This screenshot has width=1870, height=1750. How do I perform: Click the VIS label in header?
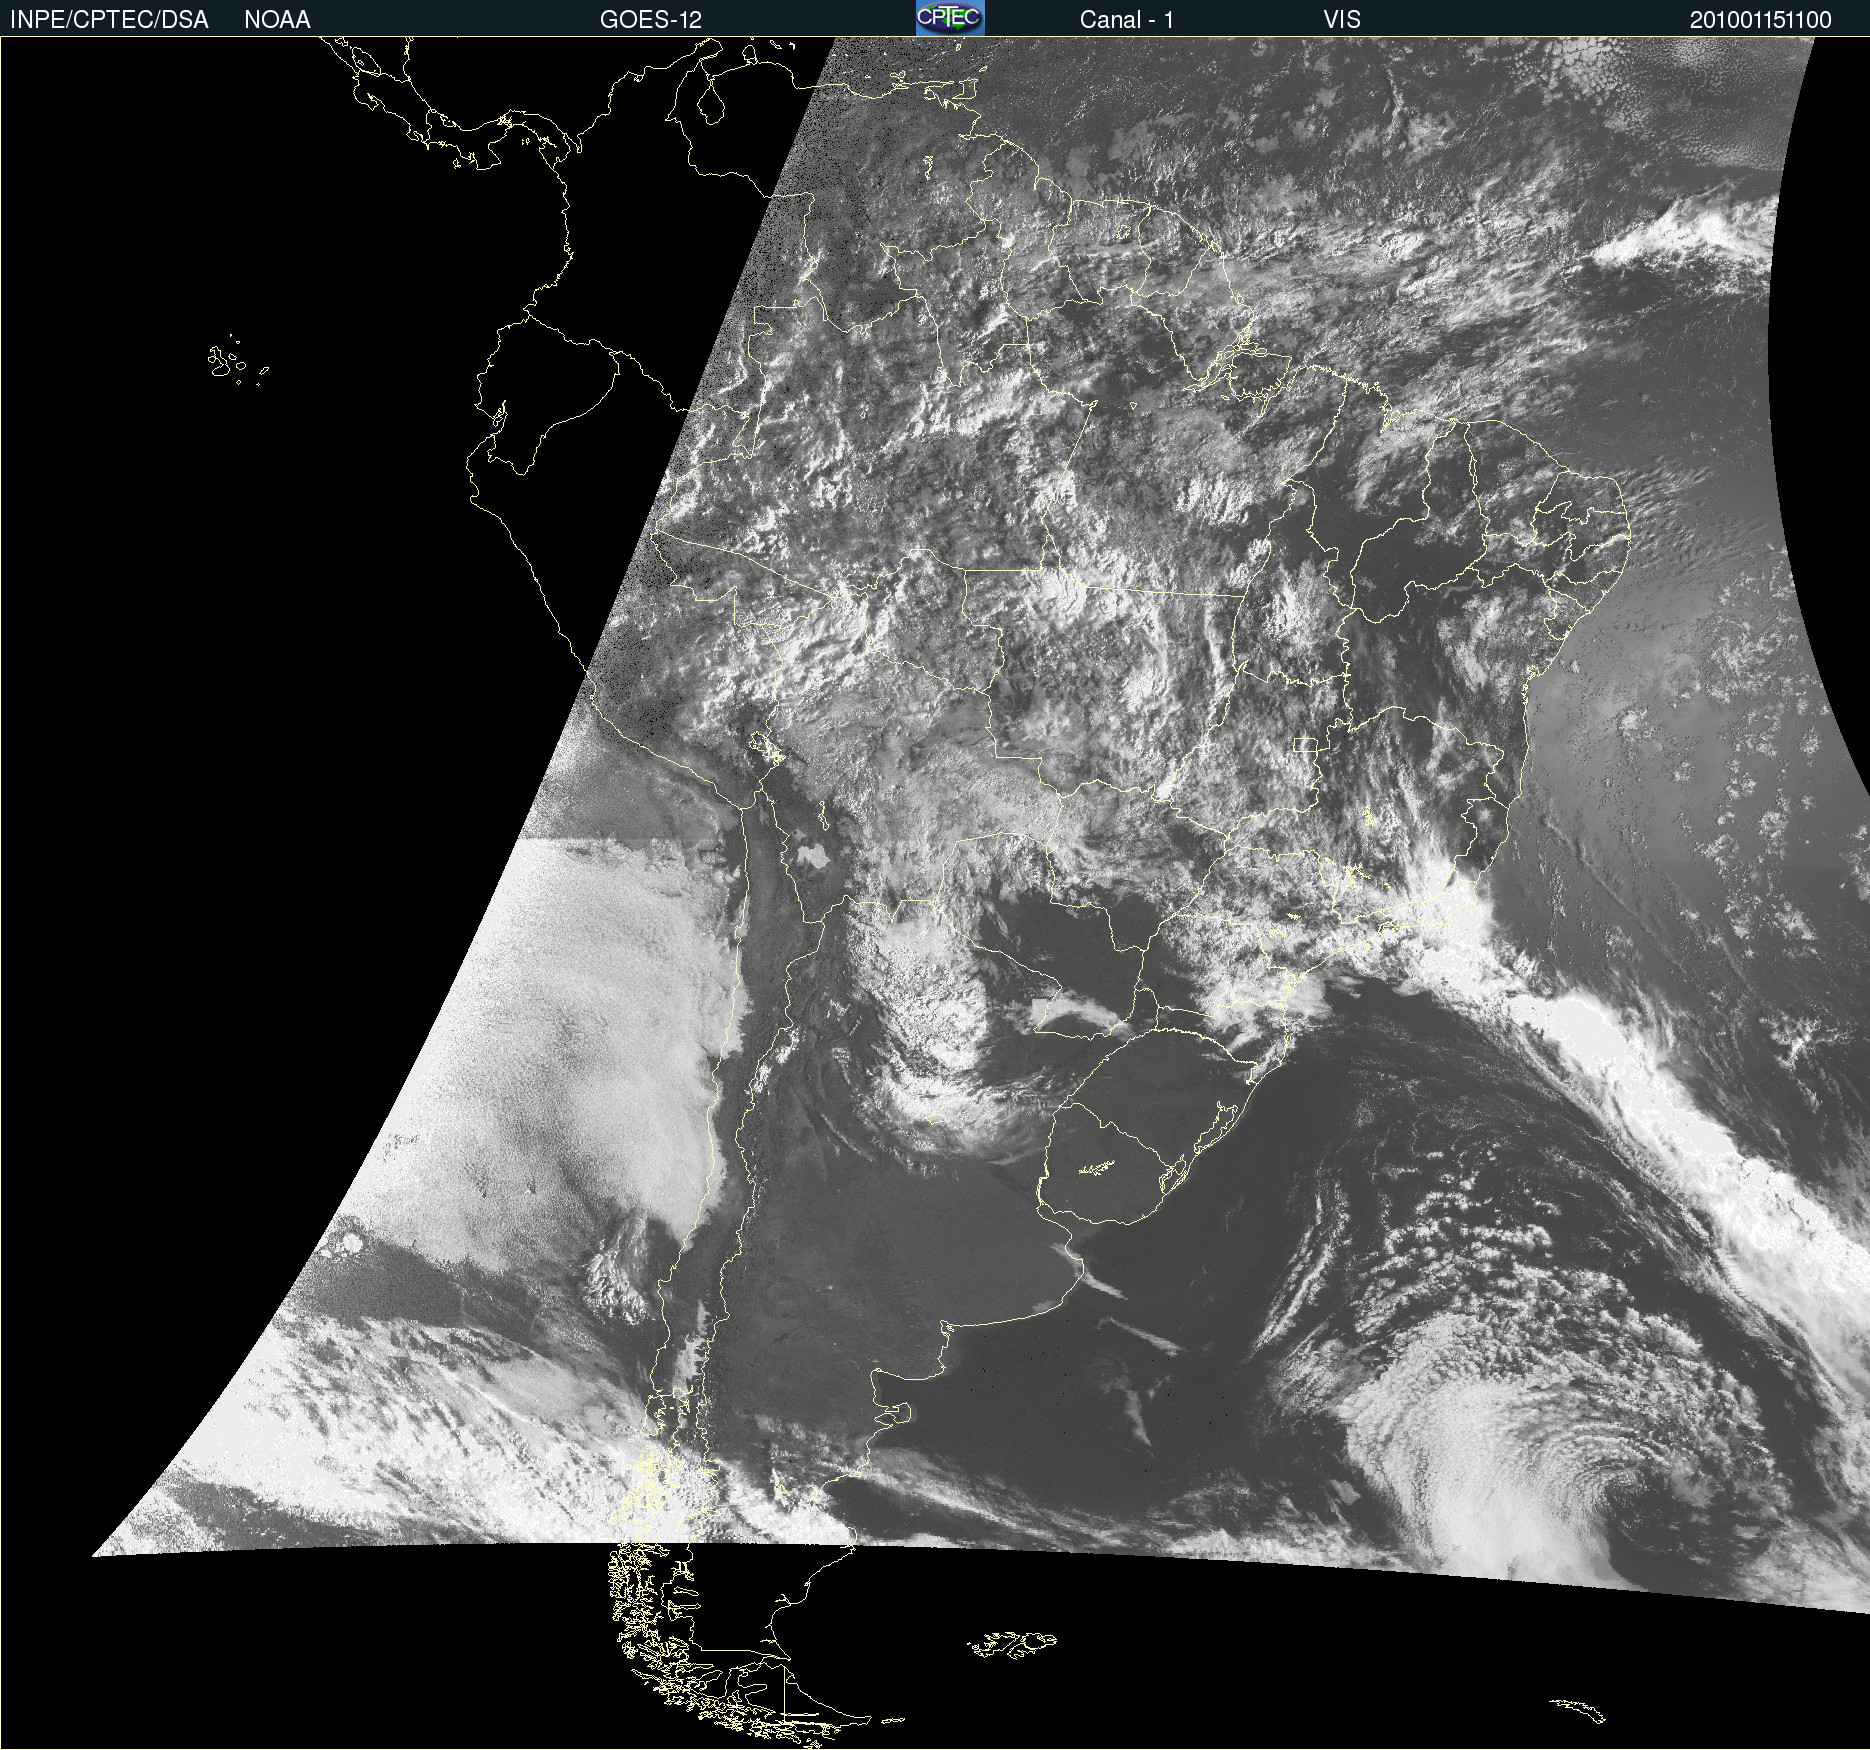[1342, 20]
